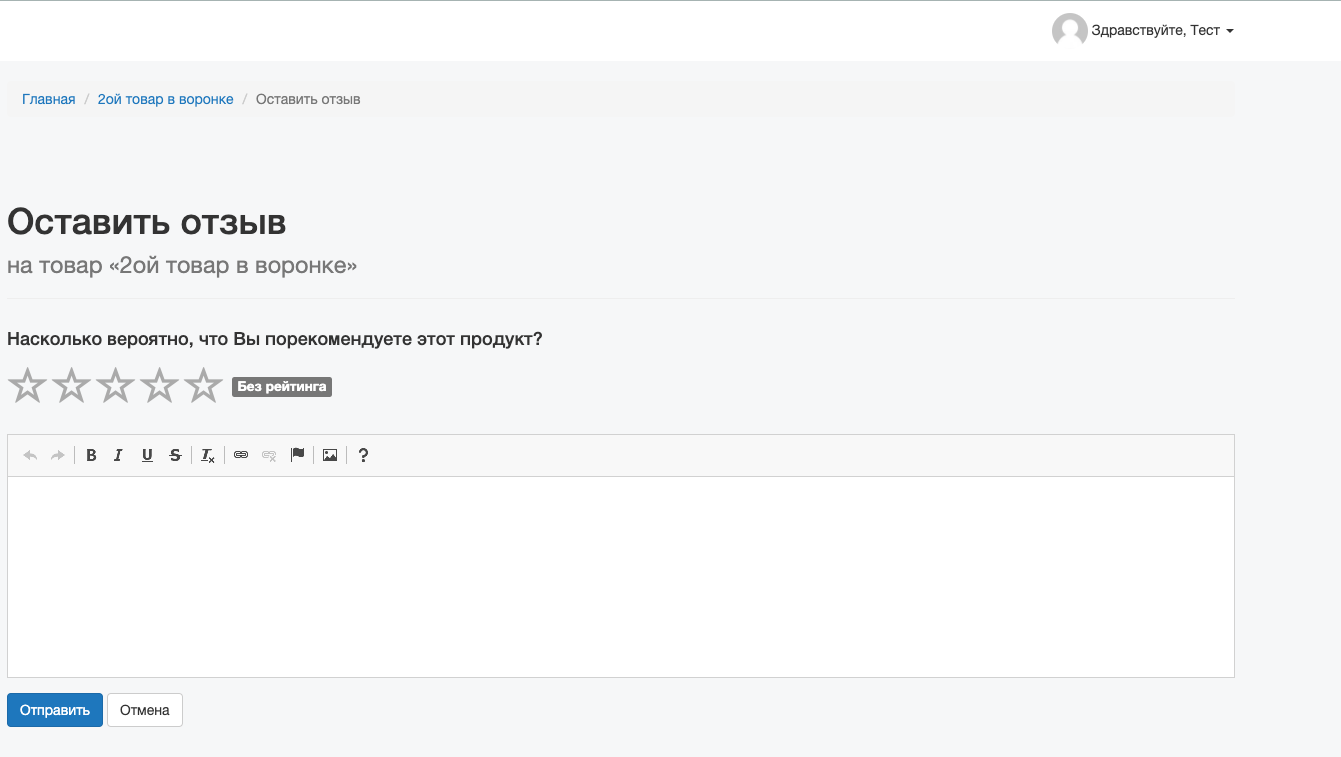Image resolution: width=1341 pixels, height=757 pixels.
Task: Insert a link using the chain icon
Action: (x=241, y=455)
